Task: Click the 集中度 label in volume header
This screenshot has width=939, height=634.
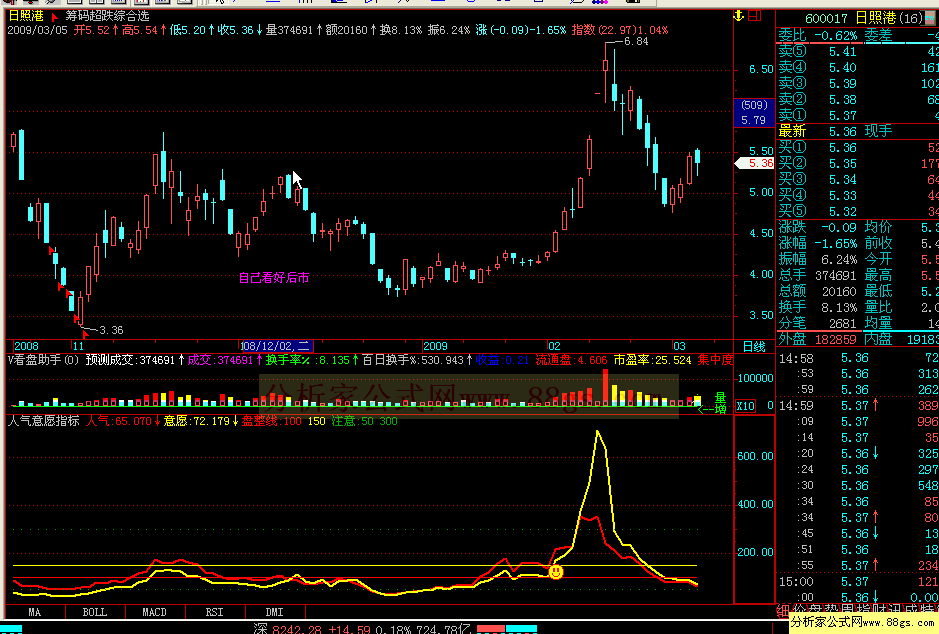Action: [x=715, y=360]
